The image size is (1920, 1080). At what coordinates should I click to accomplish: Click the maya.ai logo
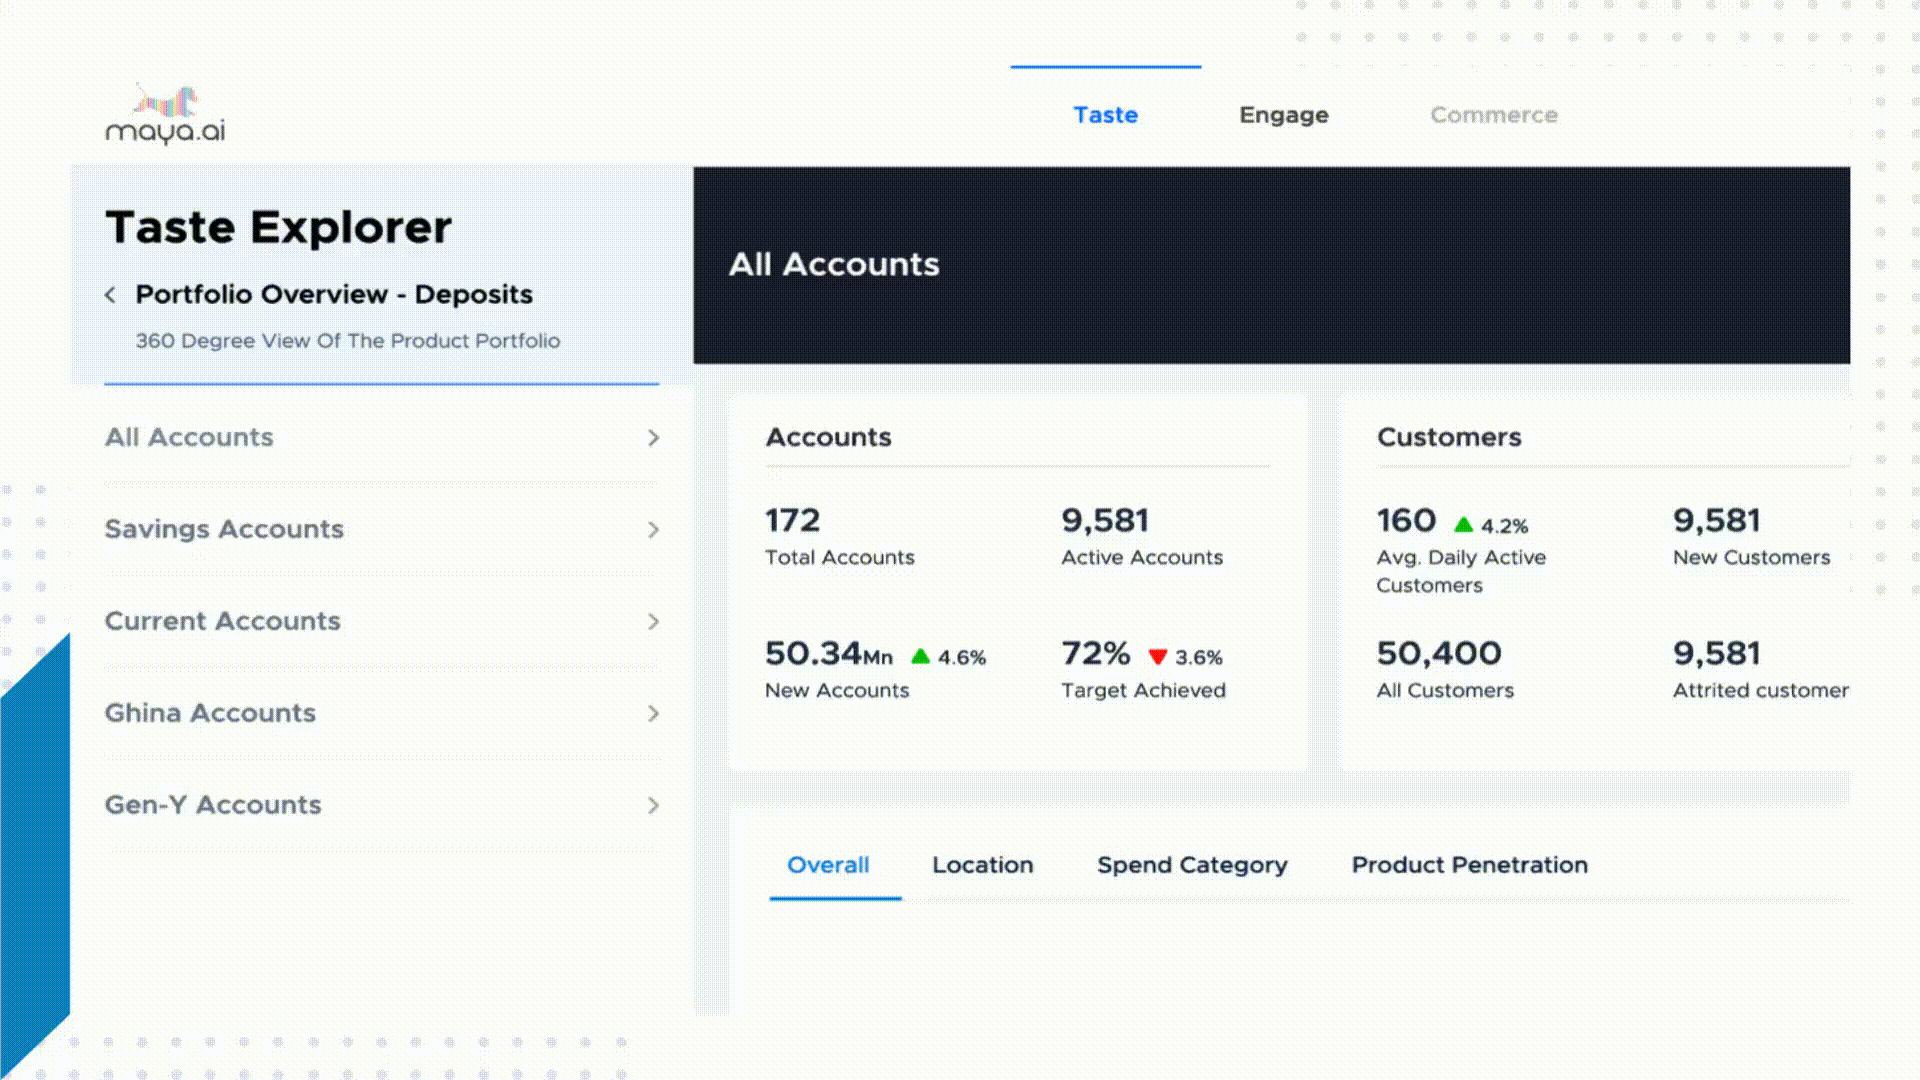click(164, 112)
